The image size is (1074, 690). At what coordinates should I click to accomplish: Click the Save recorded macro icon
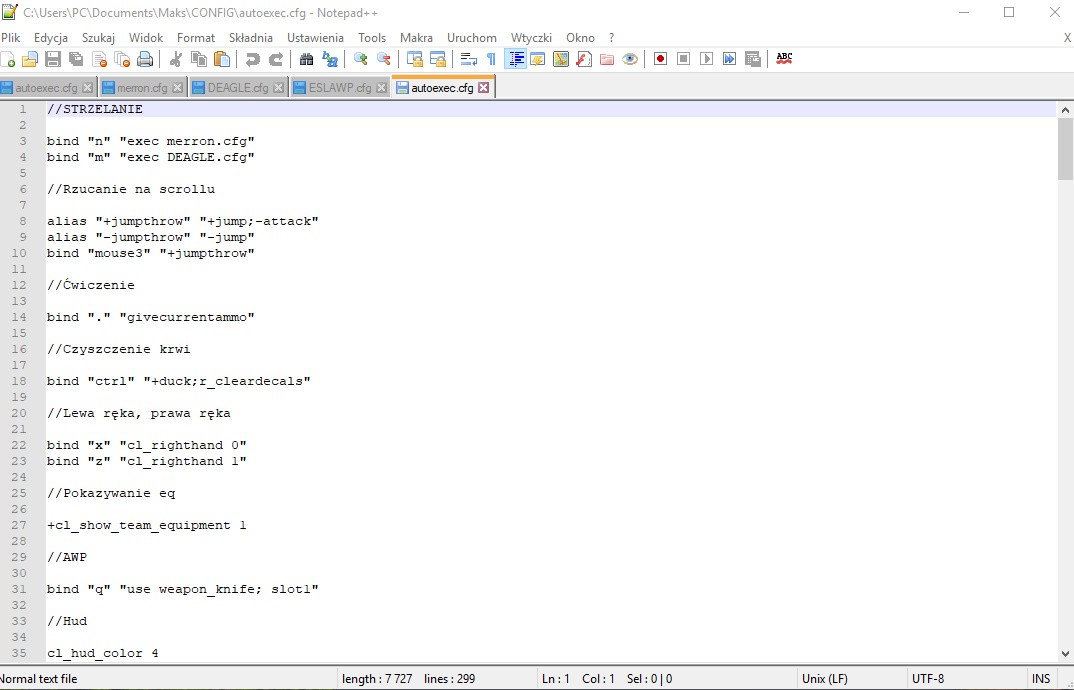(x=753, y=60)
